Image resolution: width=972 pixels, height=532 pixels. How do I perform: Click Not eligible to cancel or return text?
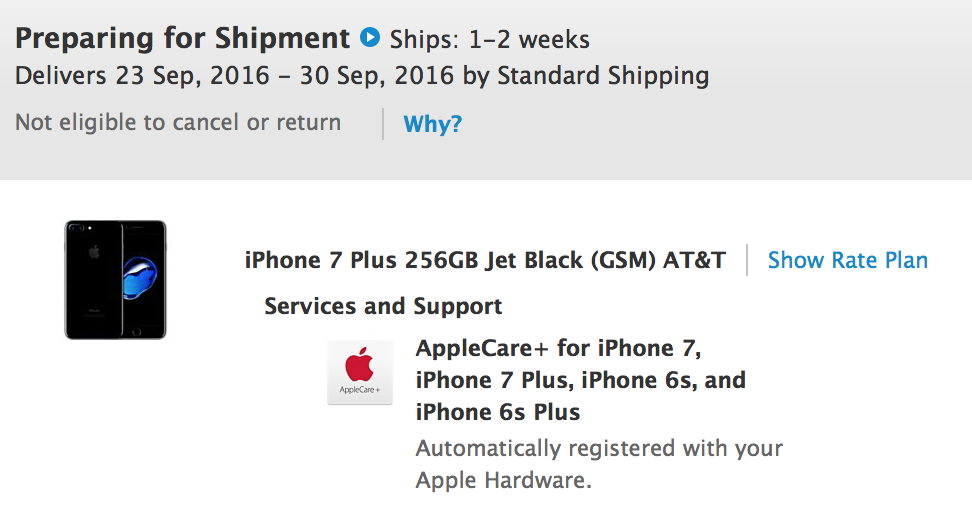[x=178, y=122]
